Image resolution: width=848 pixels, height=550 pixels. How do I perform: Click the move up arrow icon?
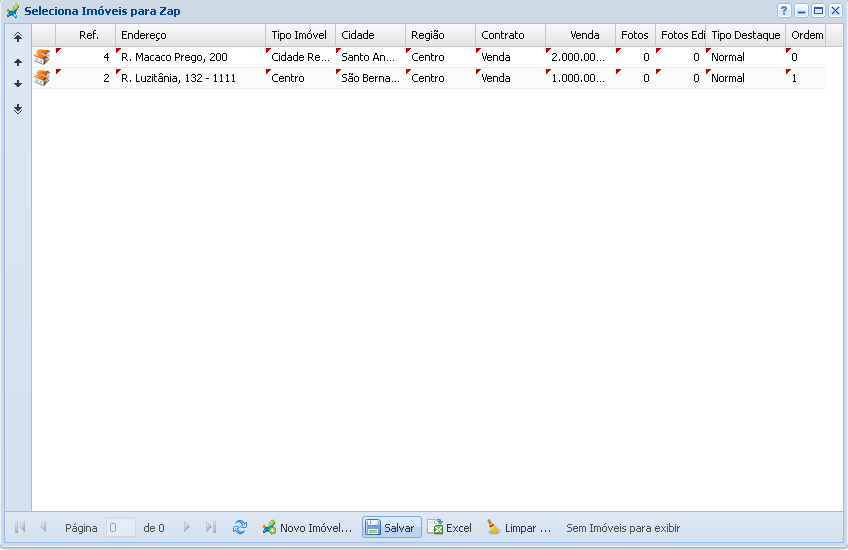pyautogui.click(x=18, y=62)
